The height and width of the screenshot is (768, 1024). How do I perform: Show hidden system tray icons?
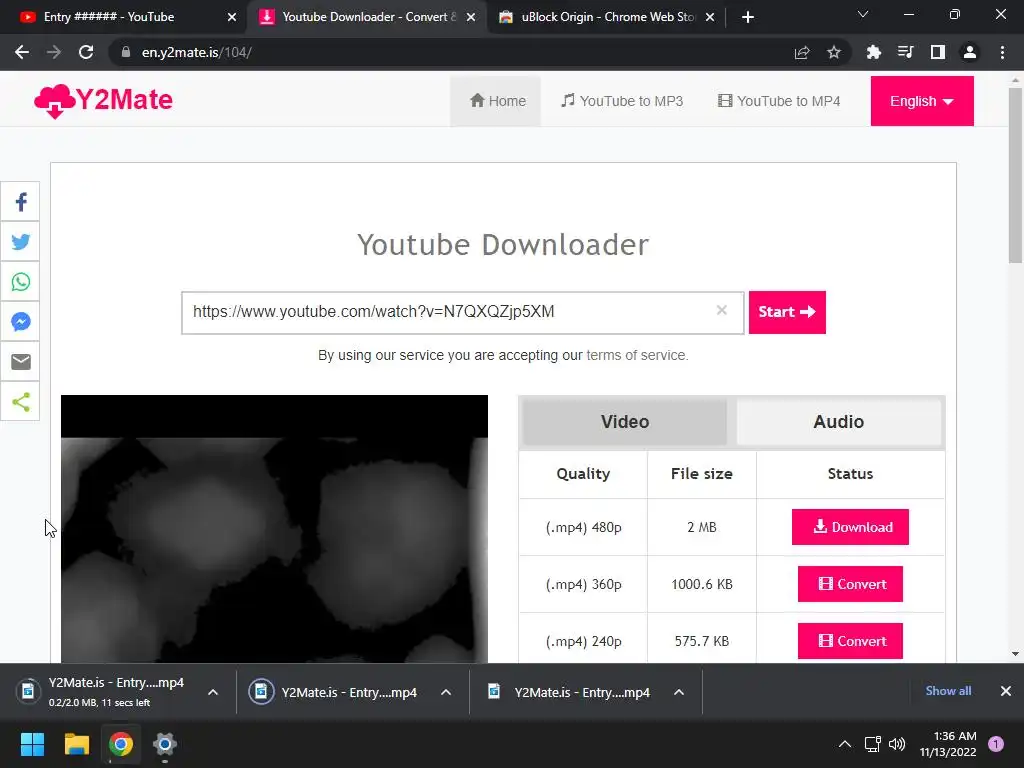pos(844,744)
